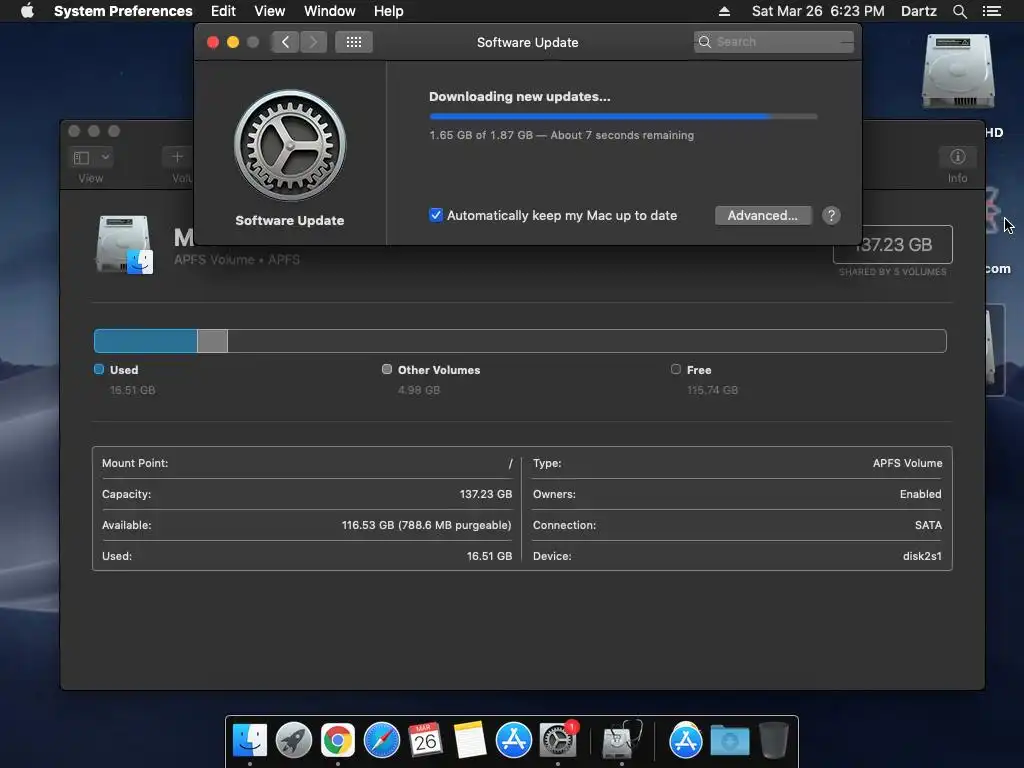1024x768 pixels.
Task: Open Notes from the Dock
Action: click(470, 740)
